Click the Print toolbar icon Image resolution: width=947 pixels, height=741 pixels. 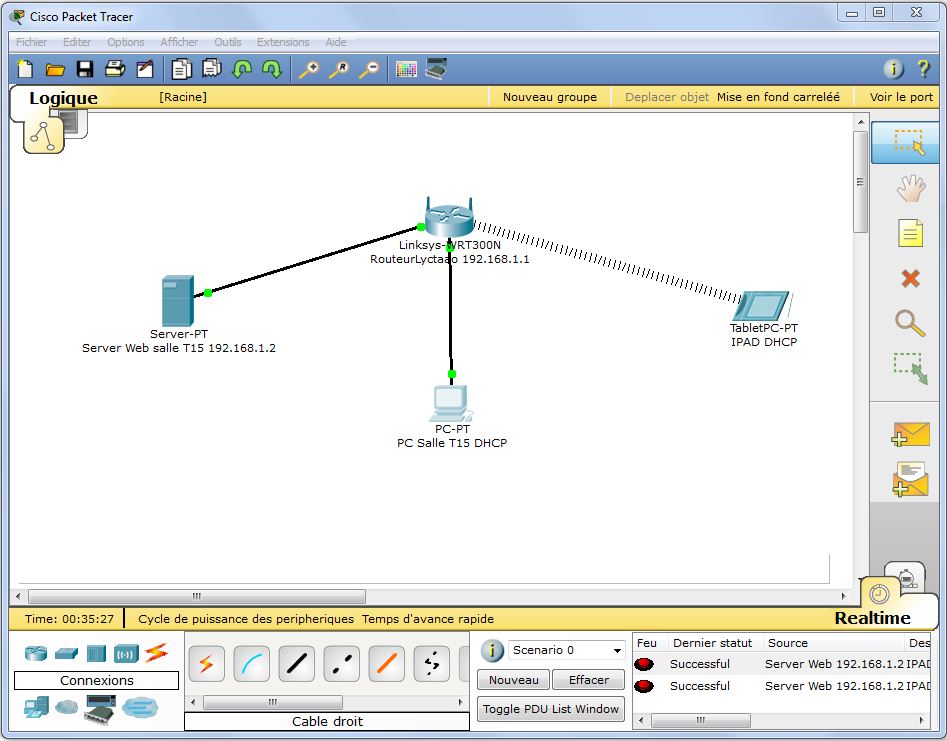coord(115,69)
